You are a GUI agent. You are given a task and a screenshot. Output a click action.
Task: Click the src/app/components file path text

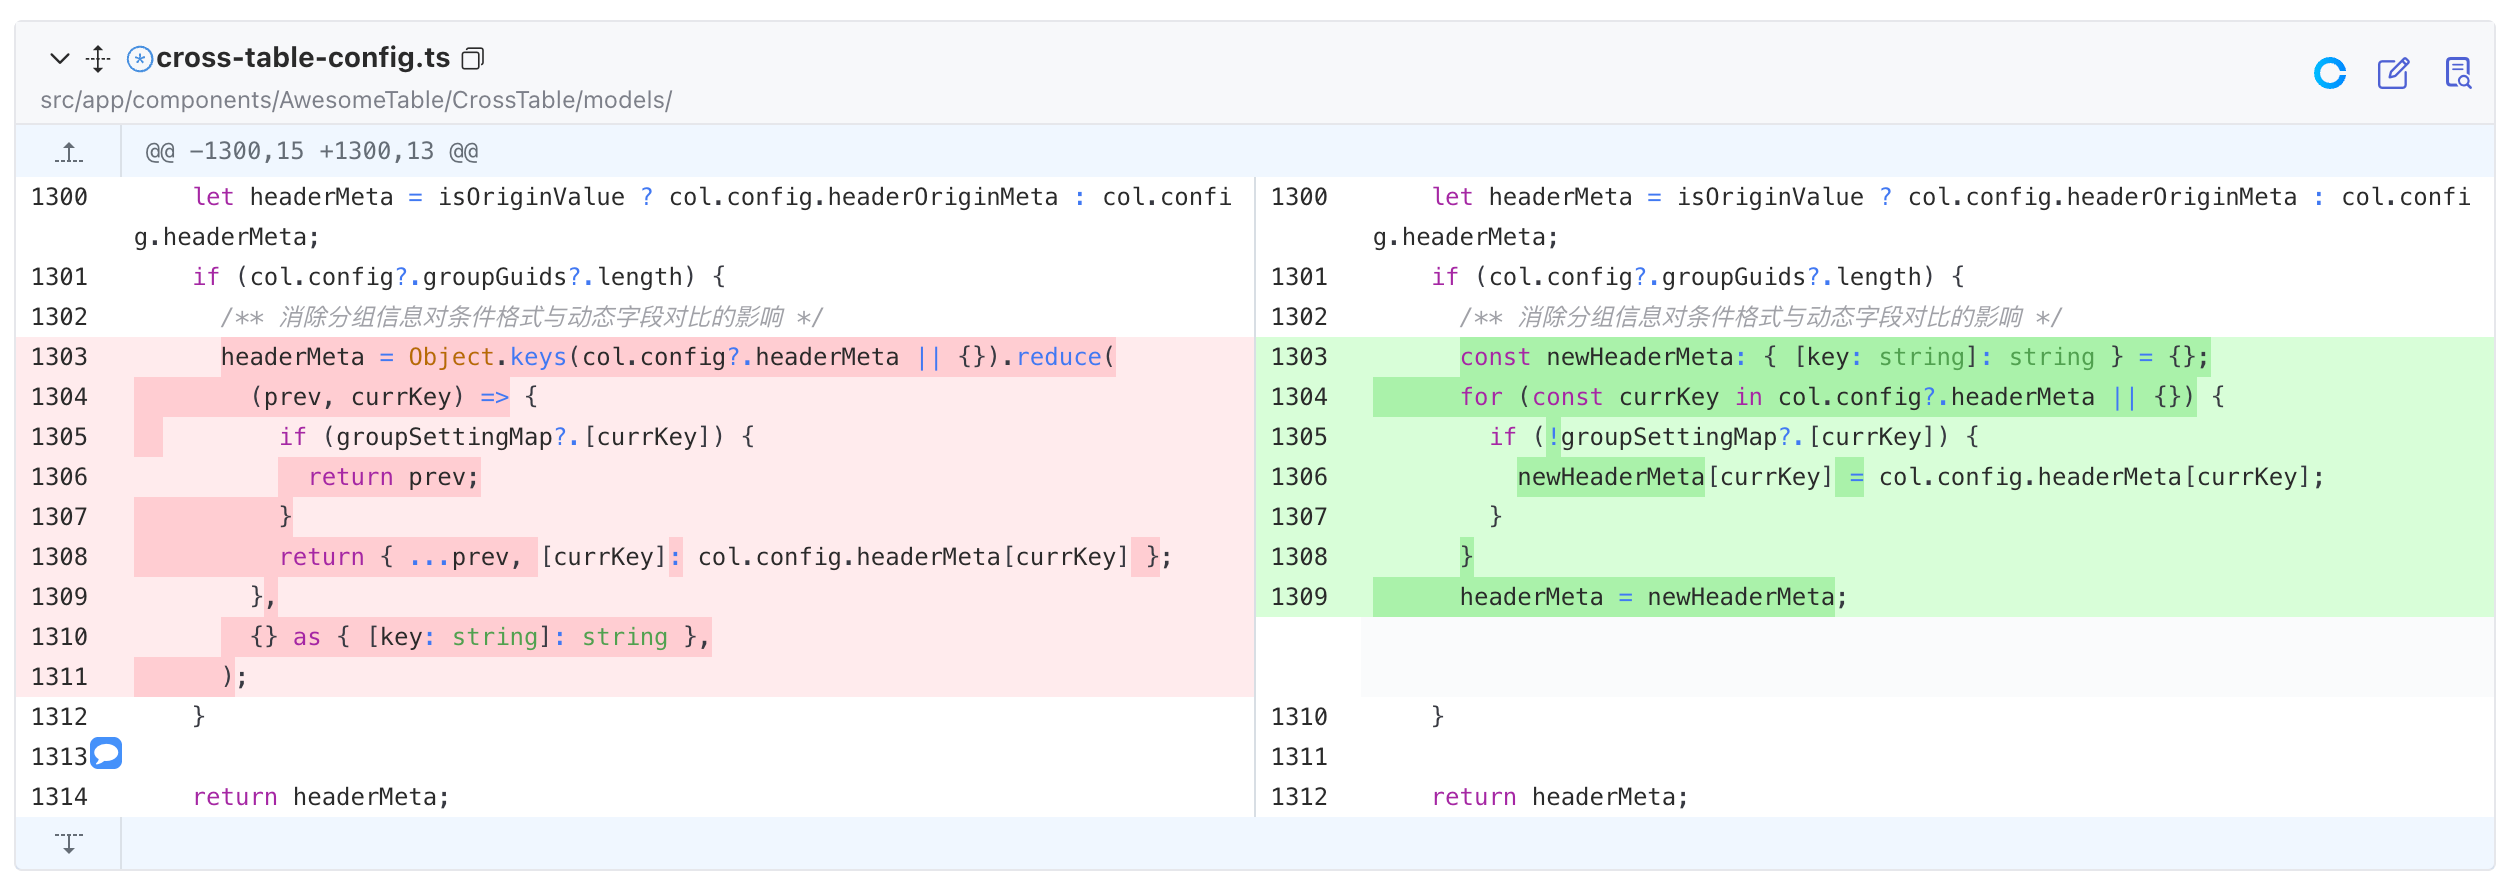(x=356, y=100)
